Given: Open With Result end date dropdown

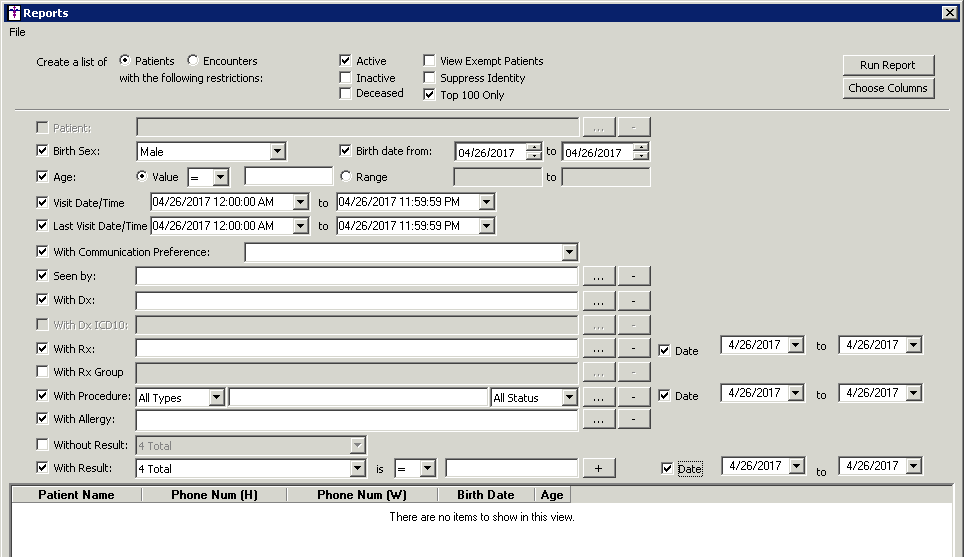Looking at the screenshot, I should click(x=914, y=466).
